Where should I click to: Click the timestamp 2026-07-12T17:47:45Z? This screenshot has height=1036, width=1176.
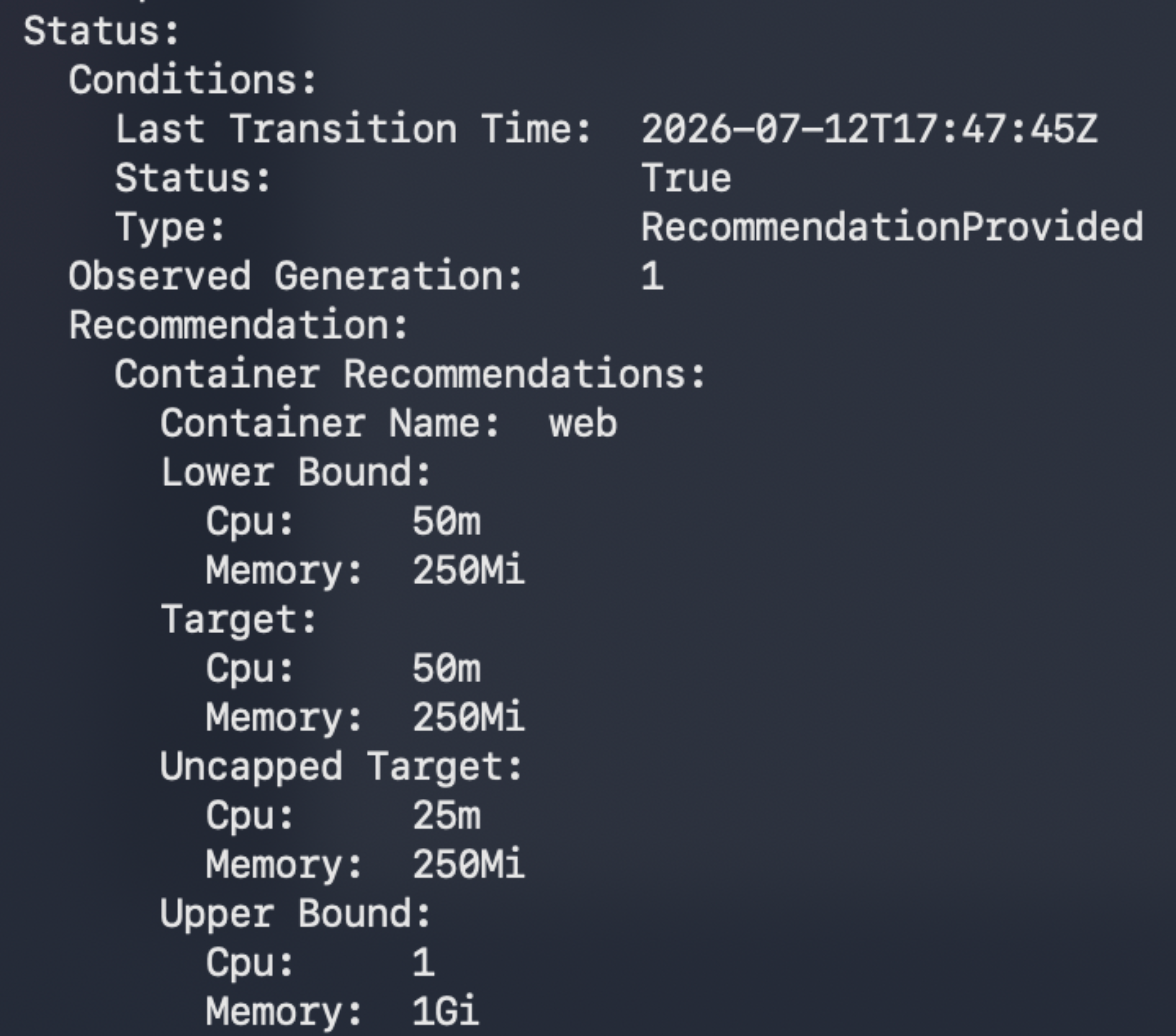point(869,129)
